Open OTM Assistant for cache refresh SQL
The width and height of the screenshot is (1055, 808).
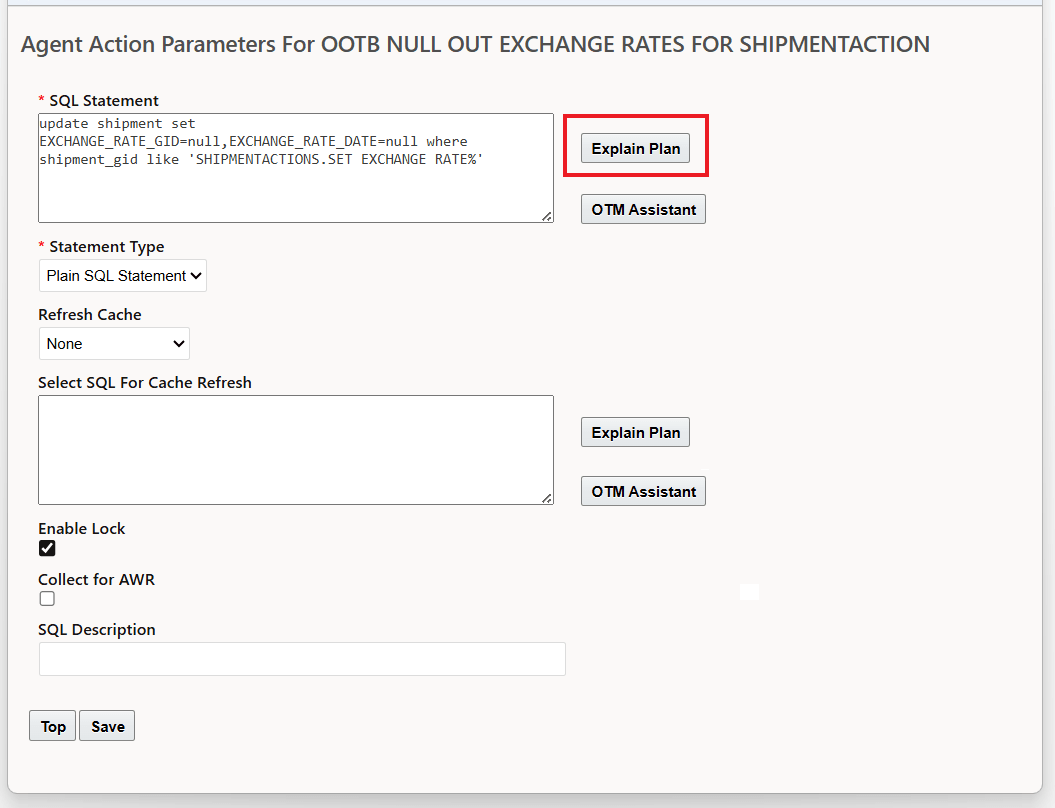coord(643,491)
